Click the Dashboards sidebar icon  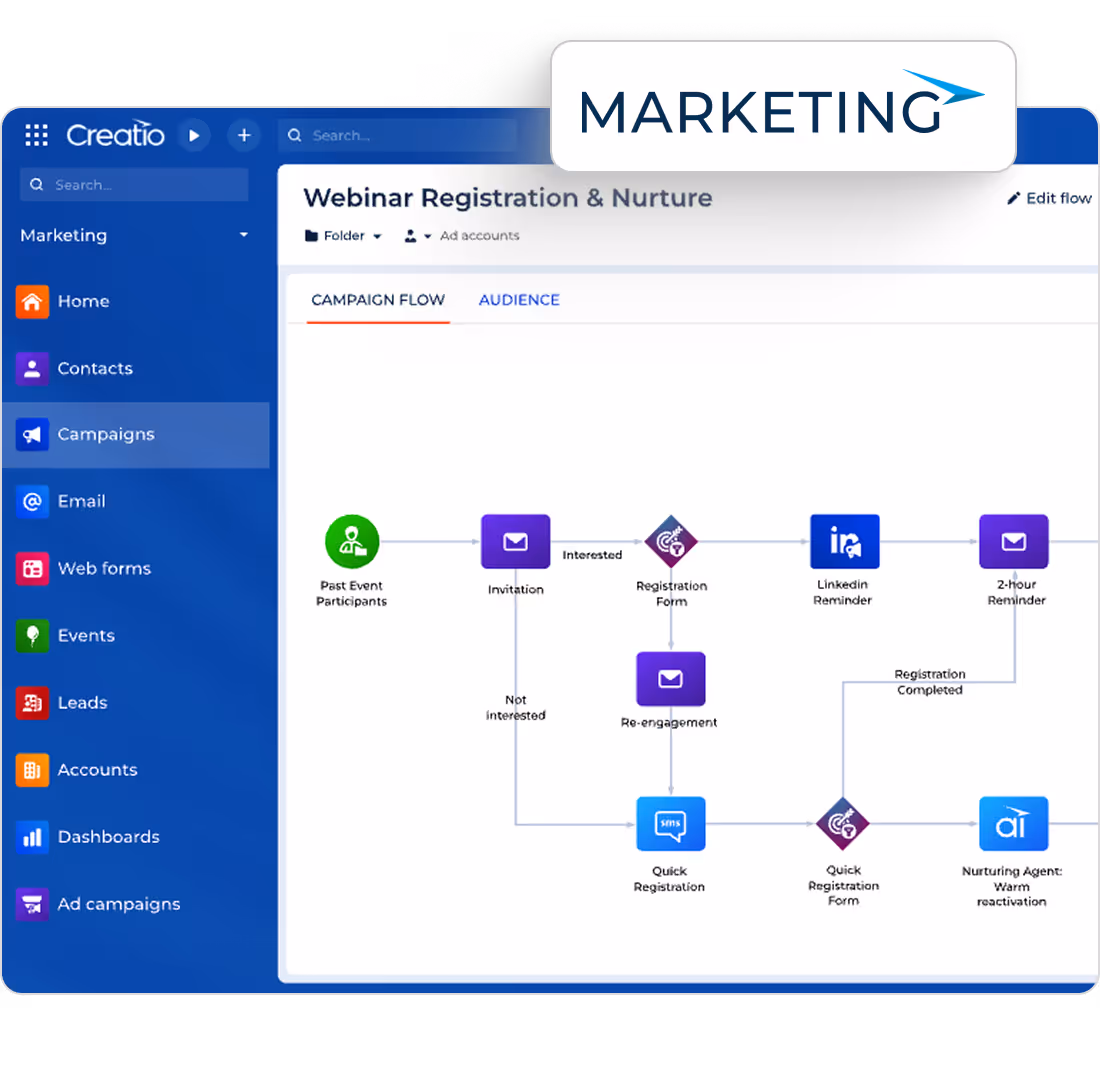pyautogui.click(x=31, y=836)
